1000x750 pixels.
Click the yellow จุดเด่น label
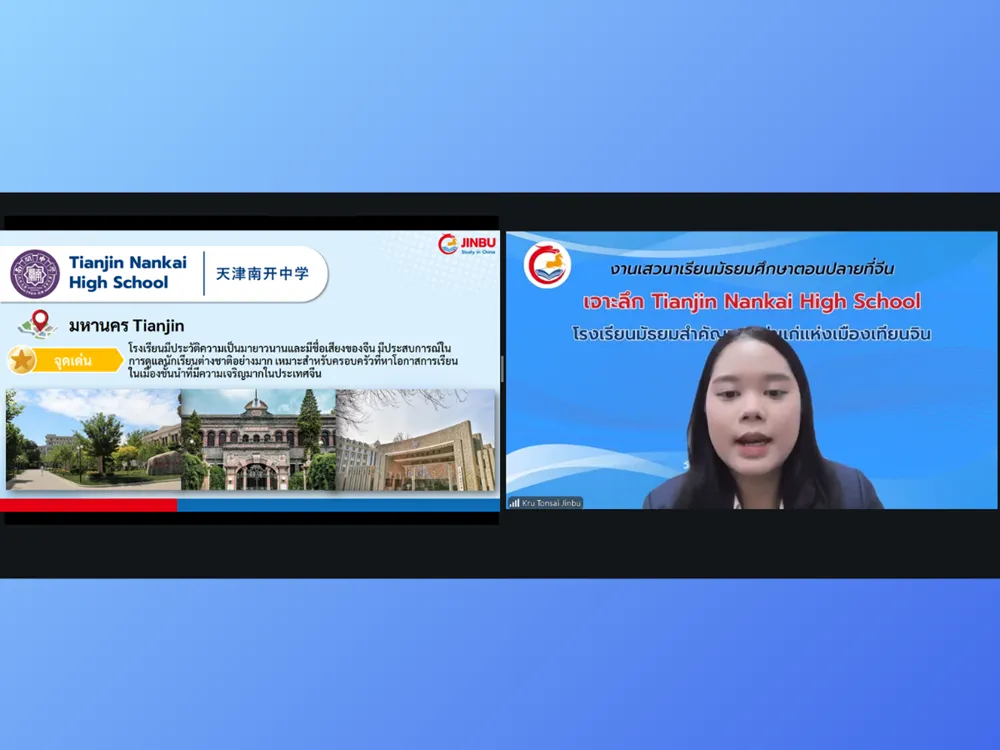coord(78,361)
